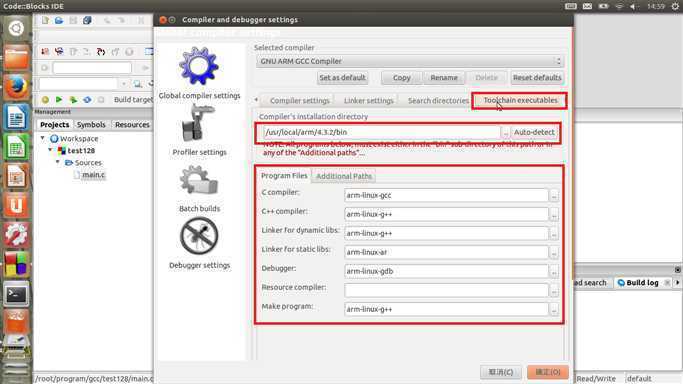Open the Symbols management tab

coord(91,125)
